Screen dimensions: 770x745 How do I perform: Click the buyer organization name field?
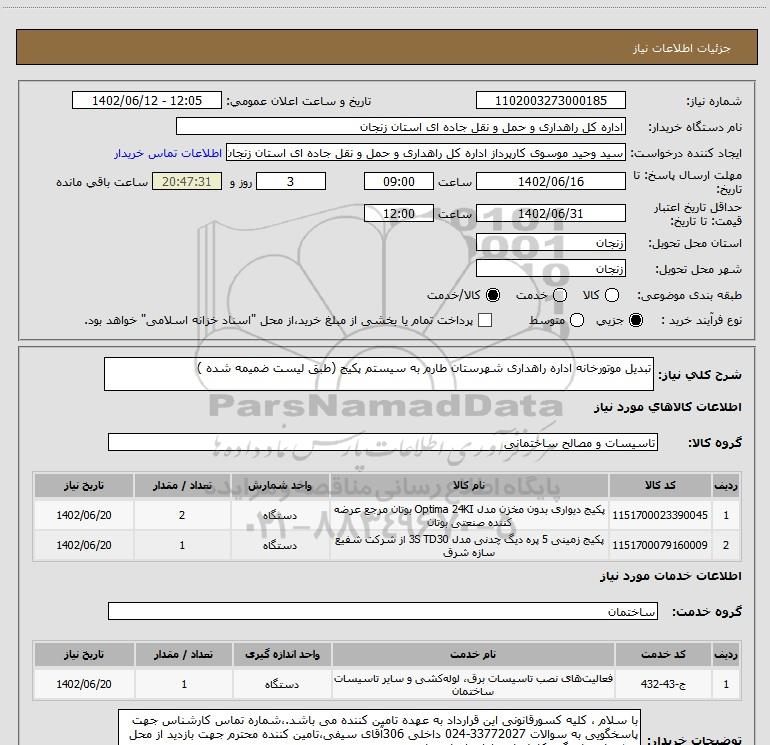(401, 126)
